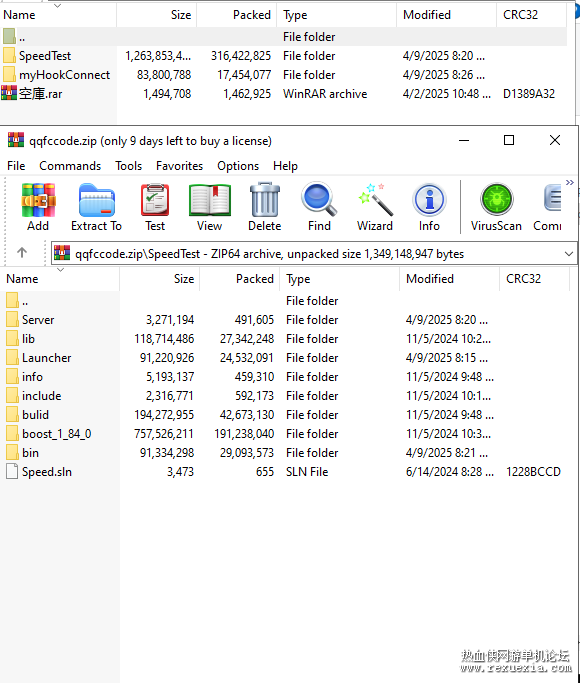580x683 pixels.
Task: Open the View book icon
Action: [209, 200]
